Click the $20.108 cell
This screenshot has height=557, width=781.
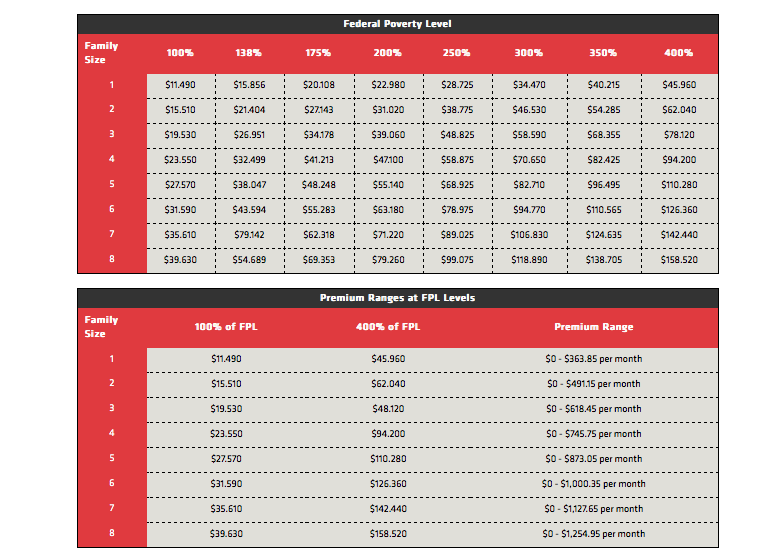pos(319,85)
